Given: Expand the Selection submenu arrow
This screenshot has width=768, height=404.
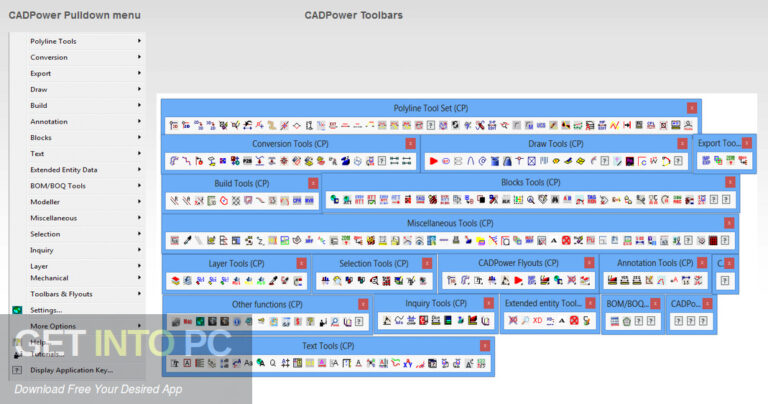Looking at the screenshot, I should pos(139,234).
